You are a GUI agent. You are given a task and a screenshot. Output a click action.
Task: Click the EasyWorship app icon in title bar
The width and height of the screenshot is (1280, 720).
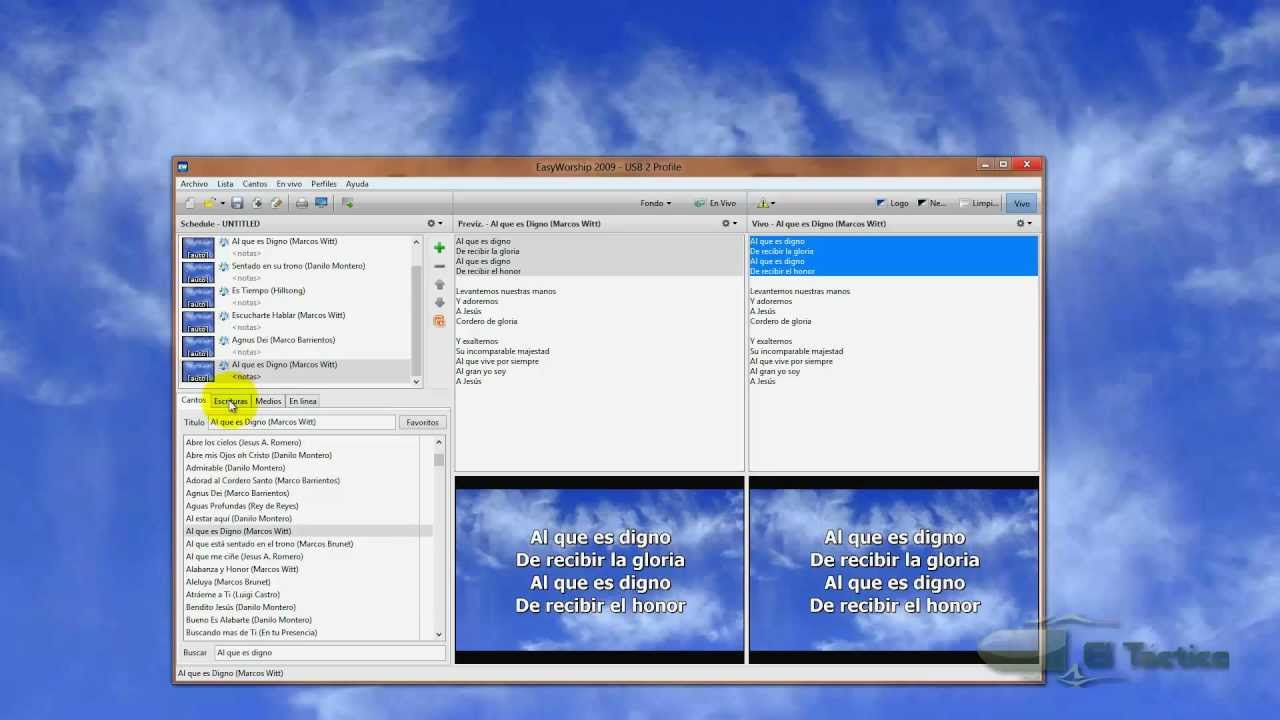[183, 166]
